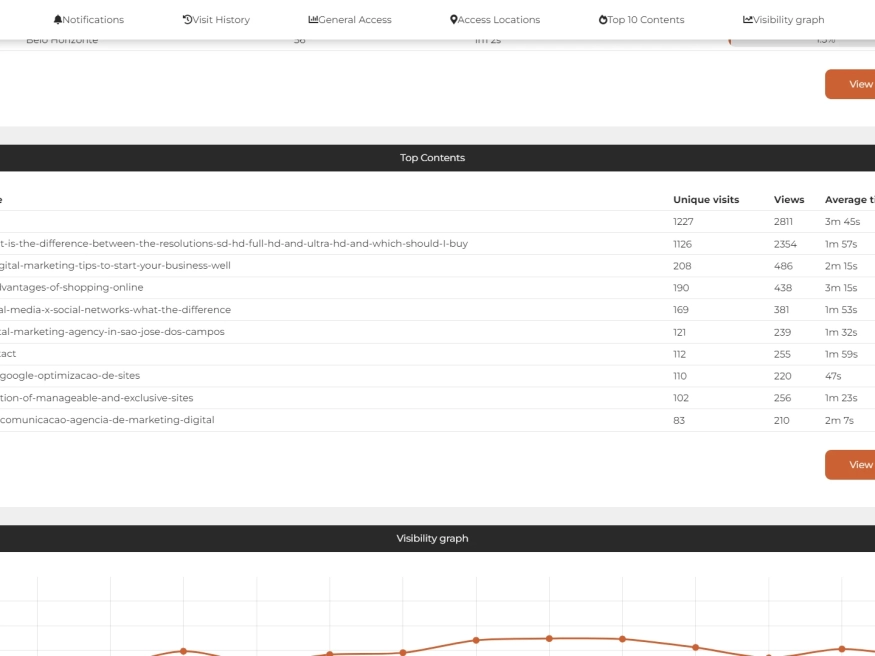
Task: Sort contents by the Views column
Action: (x=789, y=199)
